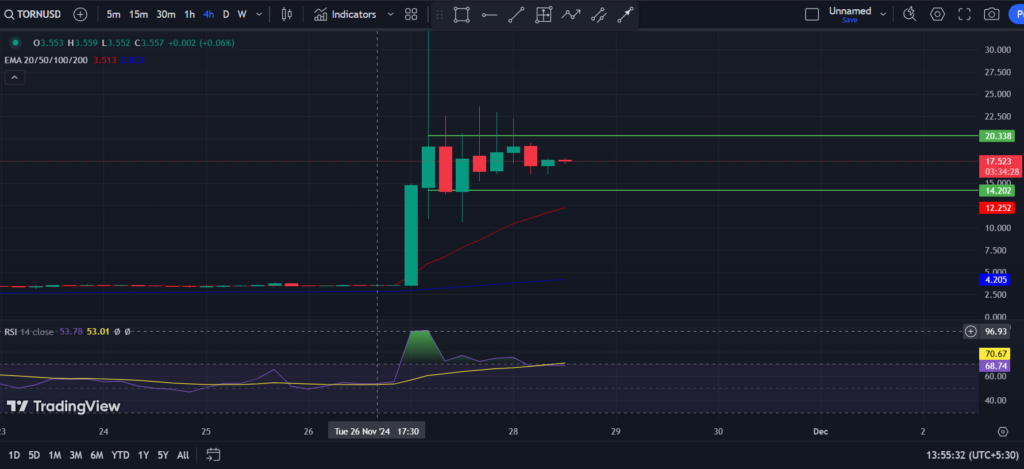
Task: Click the plus button beside 96.93 on price scale
Action: tap(971, 331)
